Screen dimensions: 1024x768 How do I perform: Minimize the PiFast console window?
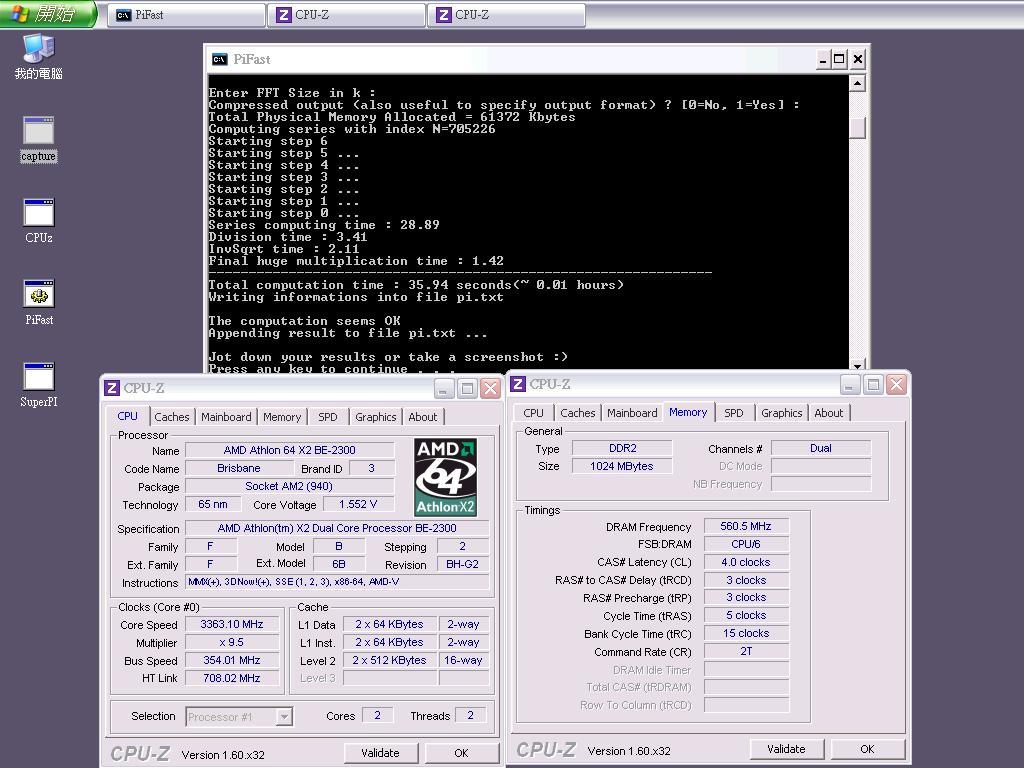coord(823,60)
